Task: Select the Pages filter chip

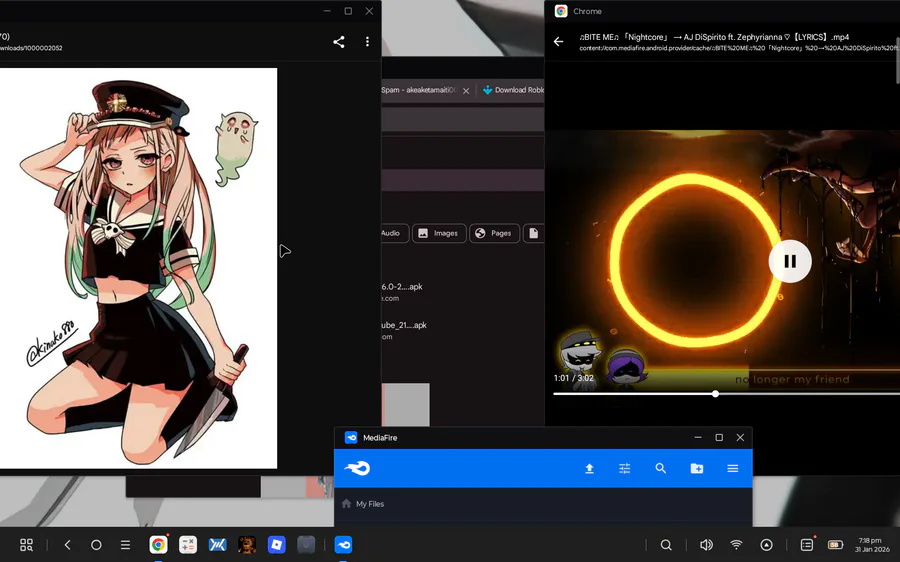Action: (x=494, y=233)
